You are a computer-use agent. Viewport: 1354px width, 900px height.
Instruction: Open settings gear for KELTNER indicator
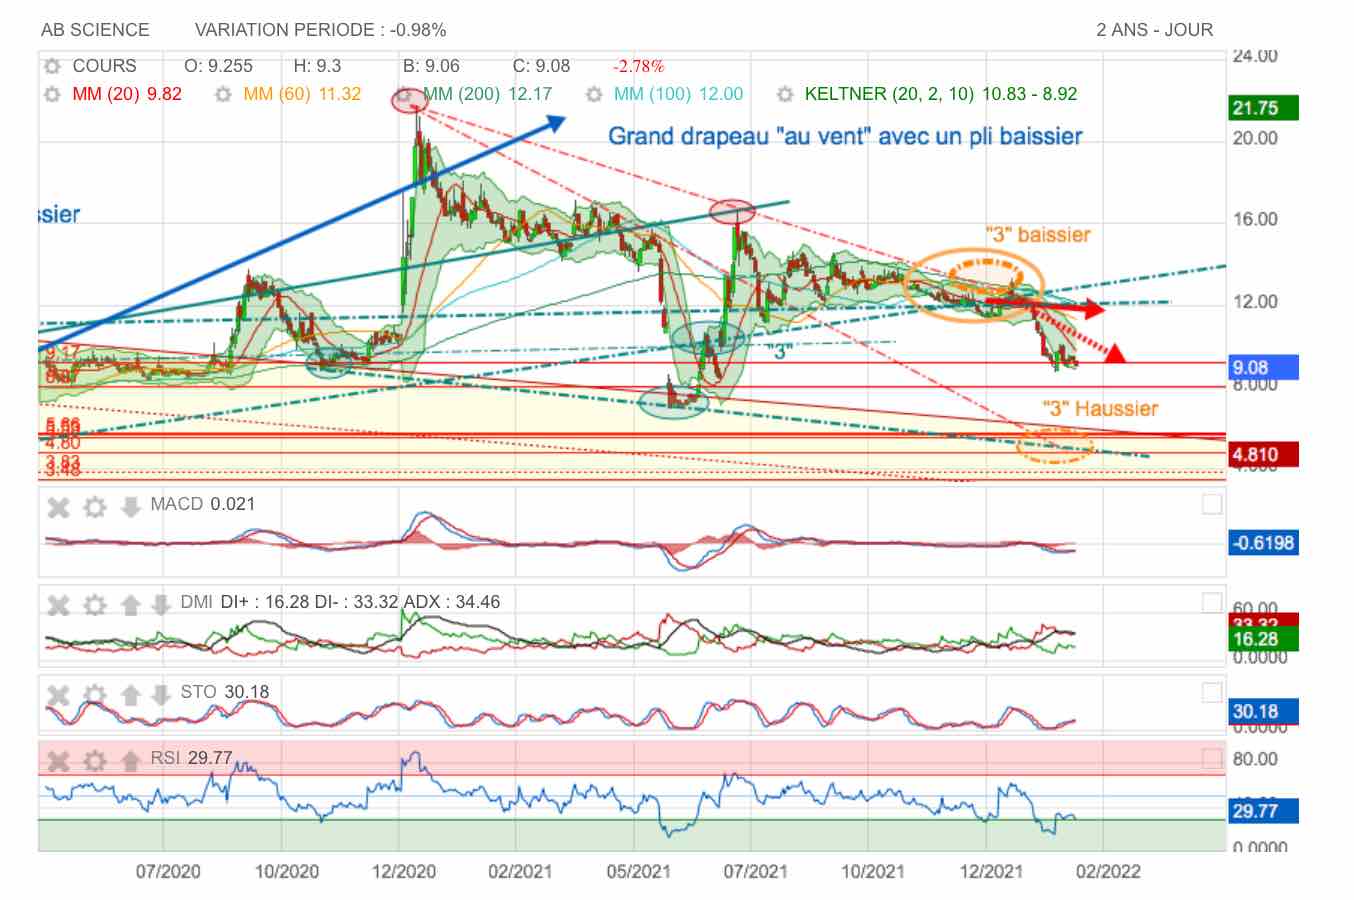coord(785,94)
